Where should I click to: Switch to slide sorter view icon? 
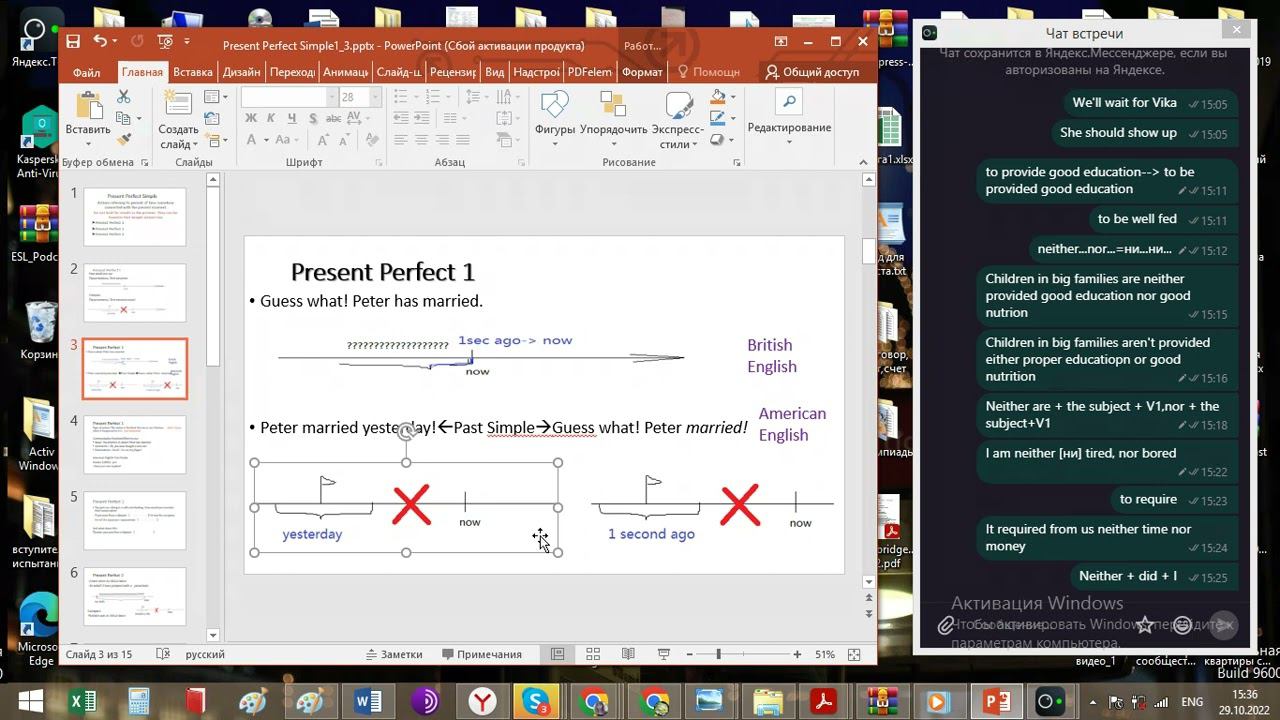pos(593,654)
